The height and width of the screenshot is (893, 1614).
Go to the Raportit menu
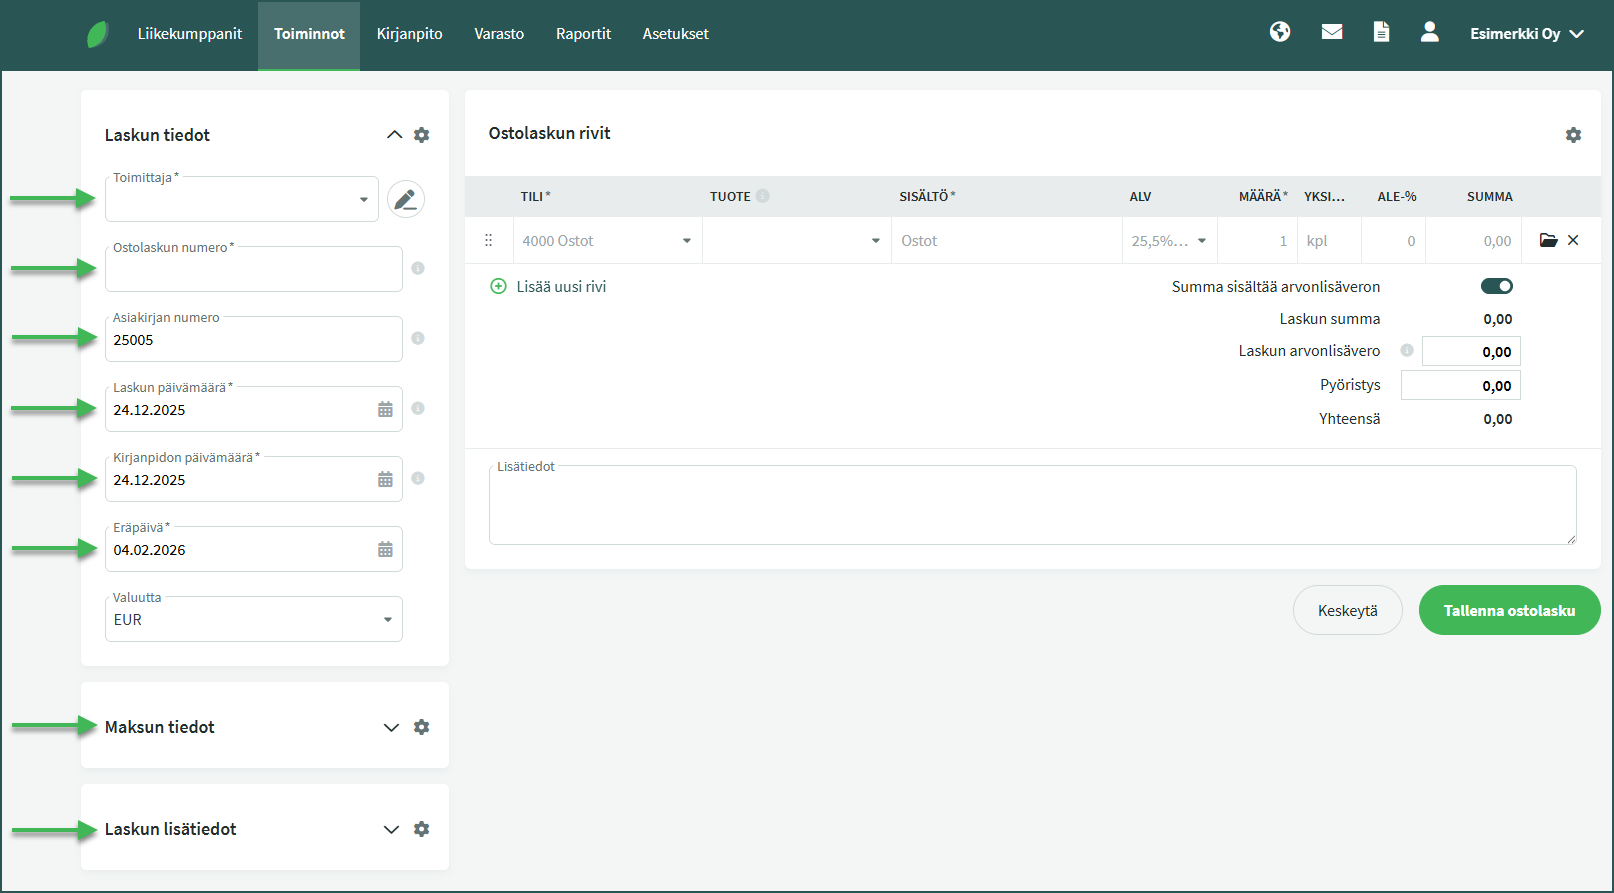[583, 34]
